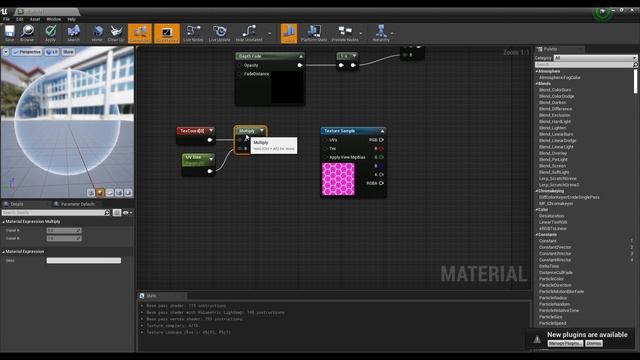Click the Const B value field
The width and height of the screenshot is (640, 360).
pyautogui.click(x=64, y=238)
